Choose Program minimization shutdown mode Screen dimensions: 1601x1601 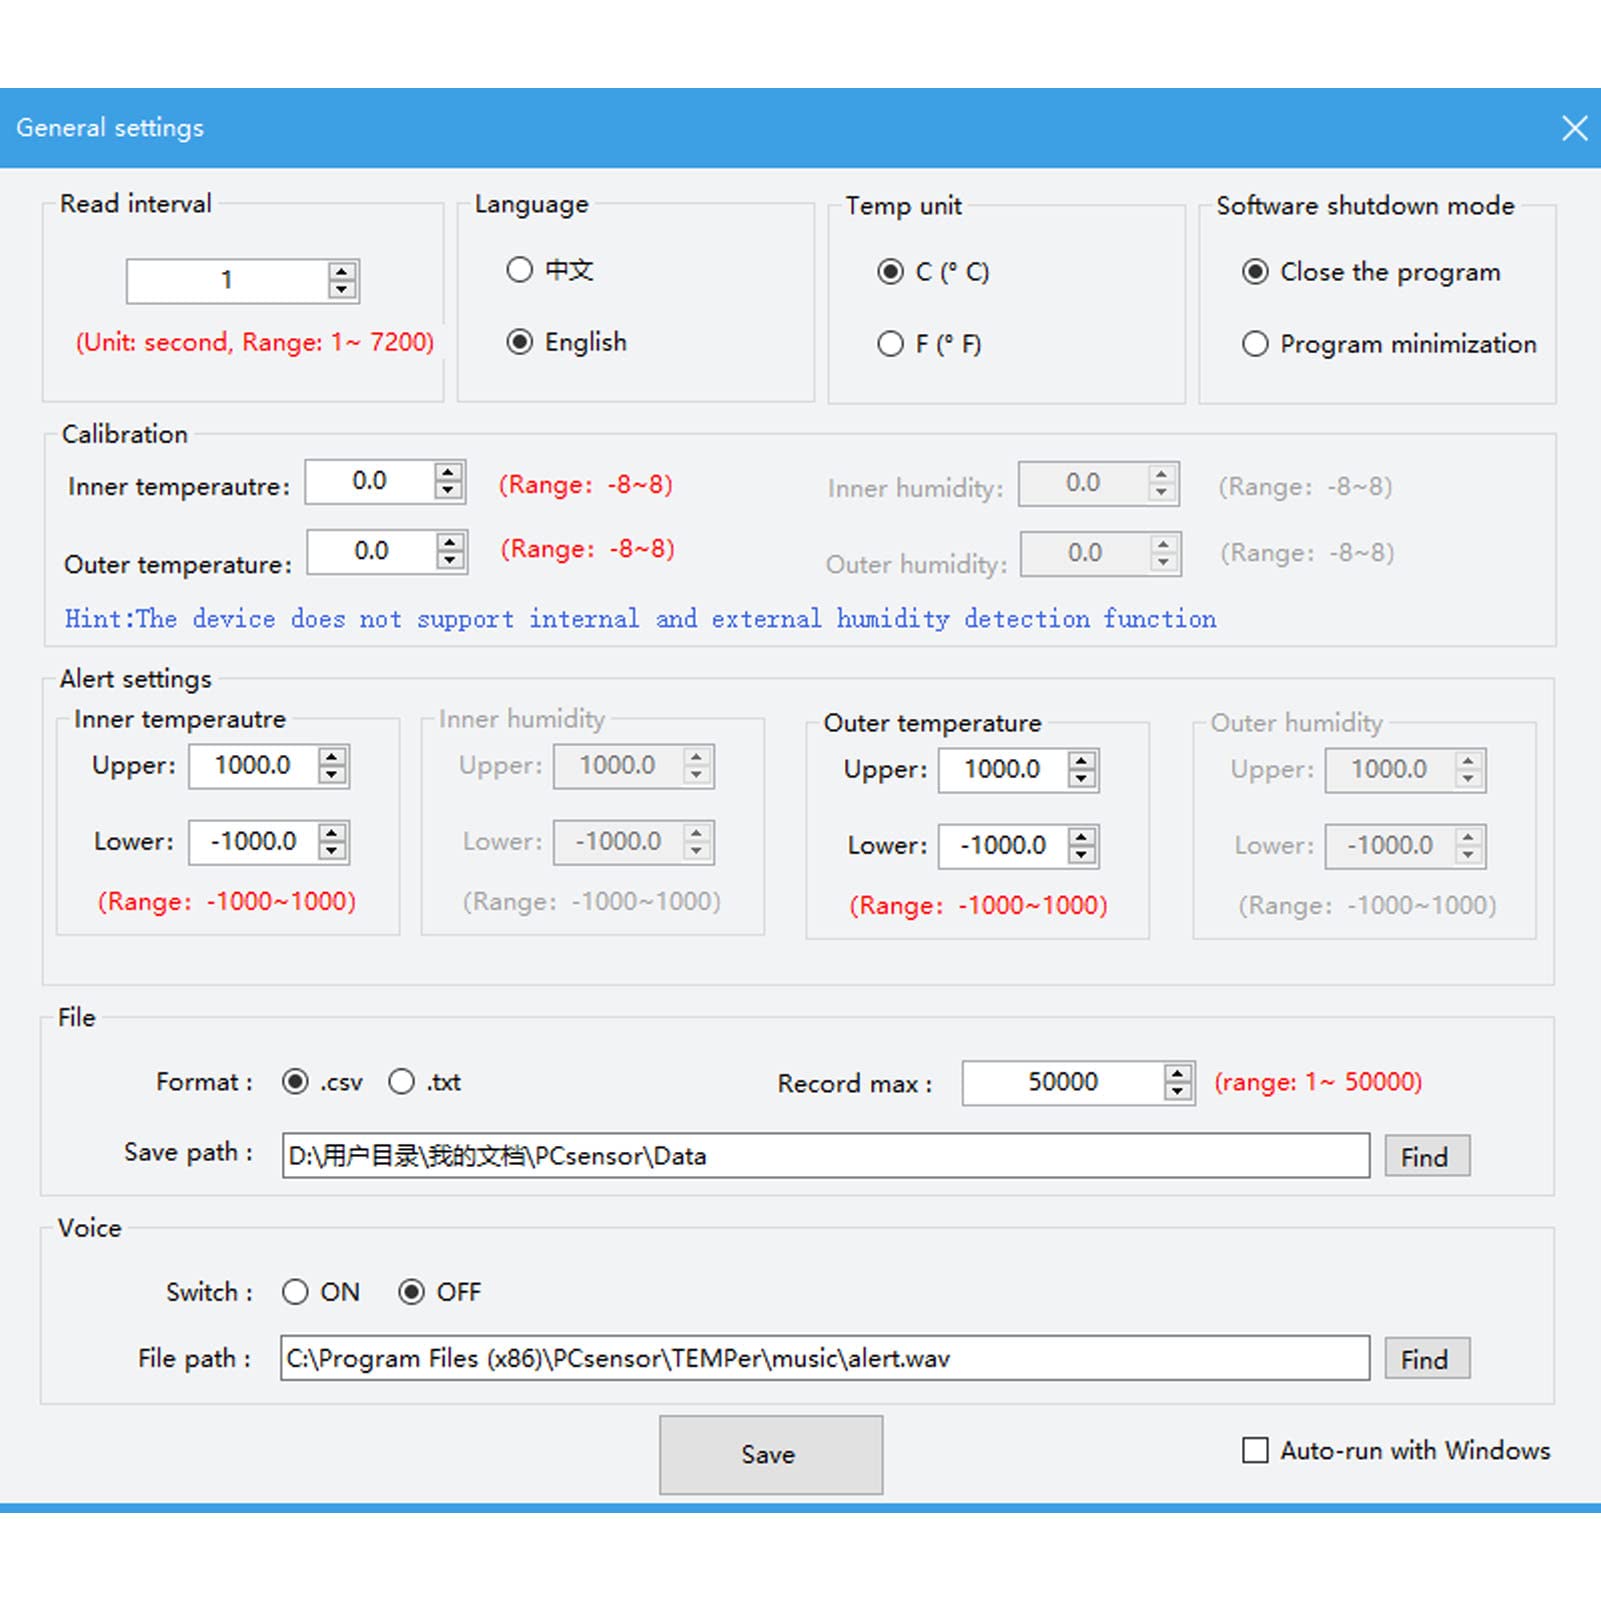pyautogui.click(x=1255, y=344)
